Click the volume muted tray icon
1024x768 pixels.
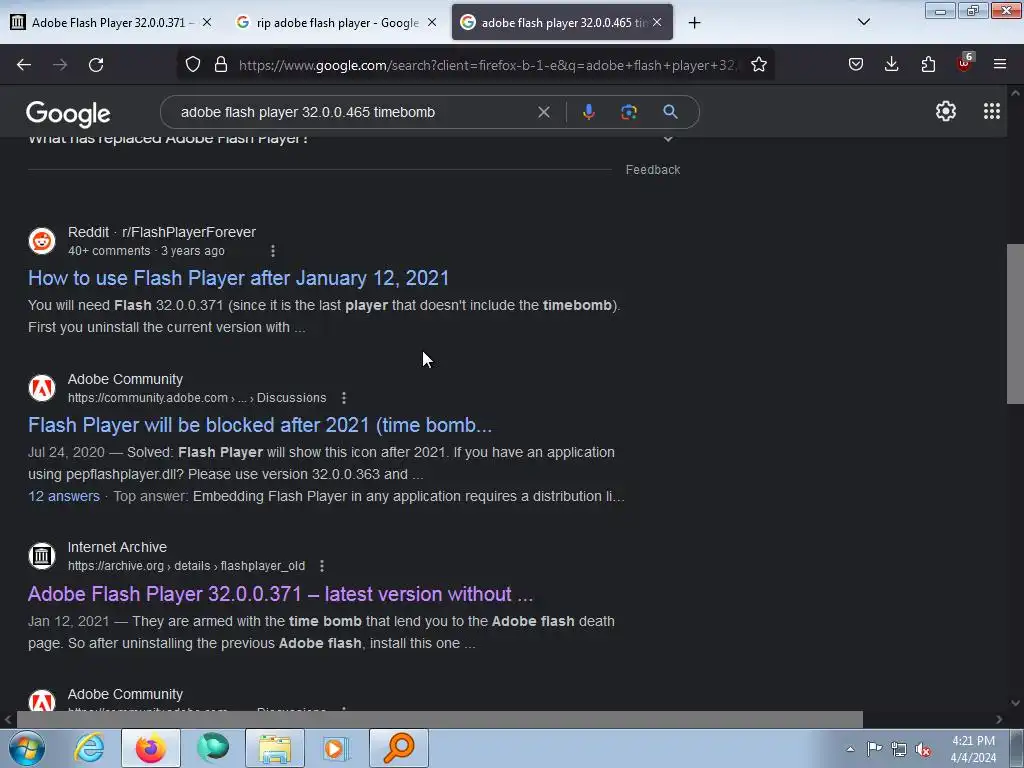click(x=923, y=749)
